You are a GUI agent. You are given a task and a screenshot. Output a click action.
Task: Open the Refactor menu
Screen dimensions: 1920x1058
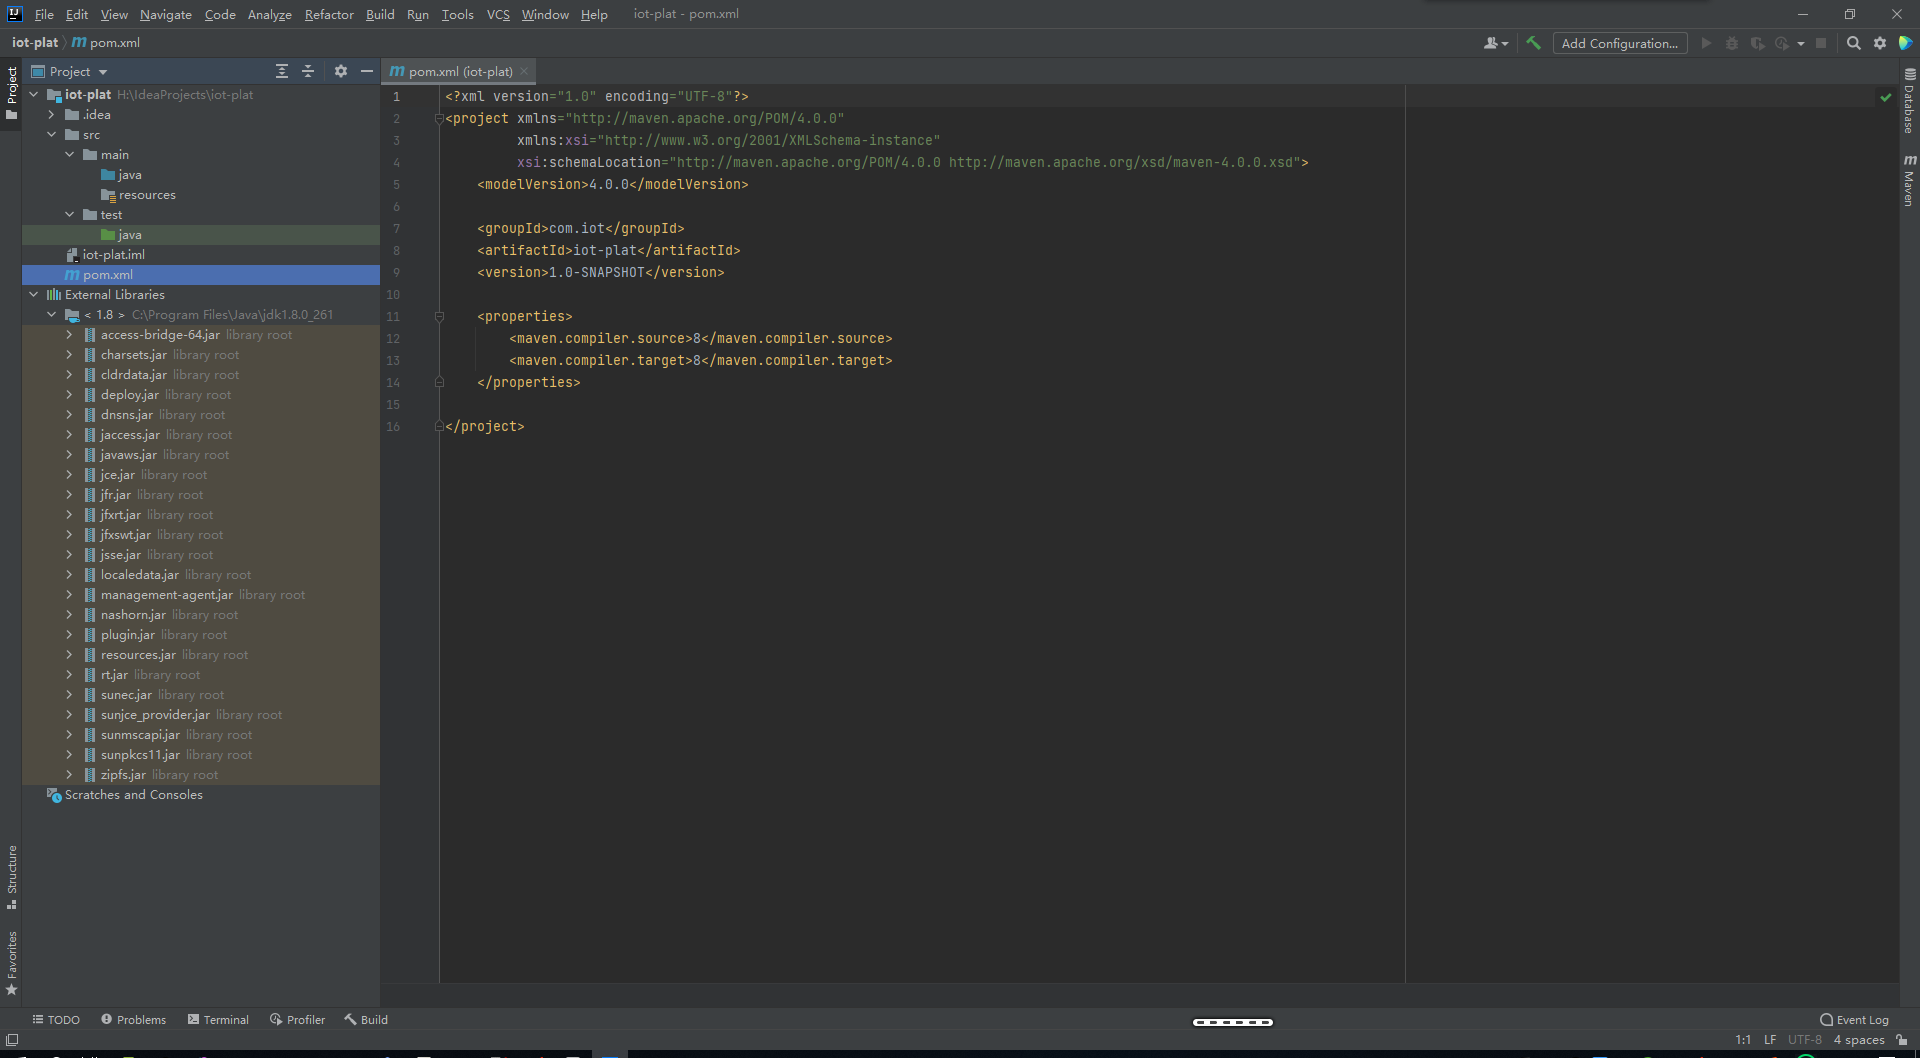click(329, 14)
